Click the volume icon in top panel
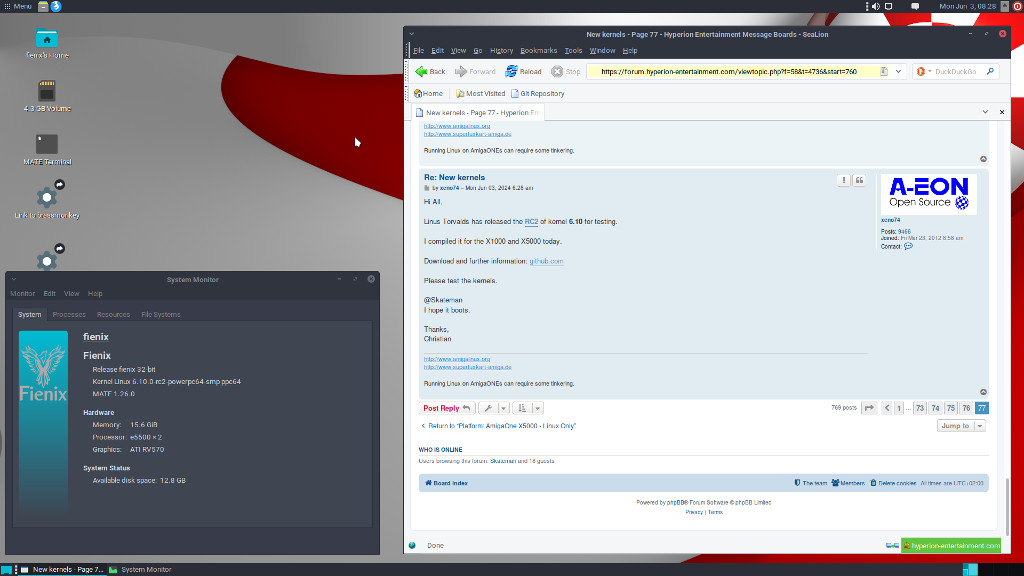1024x576 pixels. 876,6
